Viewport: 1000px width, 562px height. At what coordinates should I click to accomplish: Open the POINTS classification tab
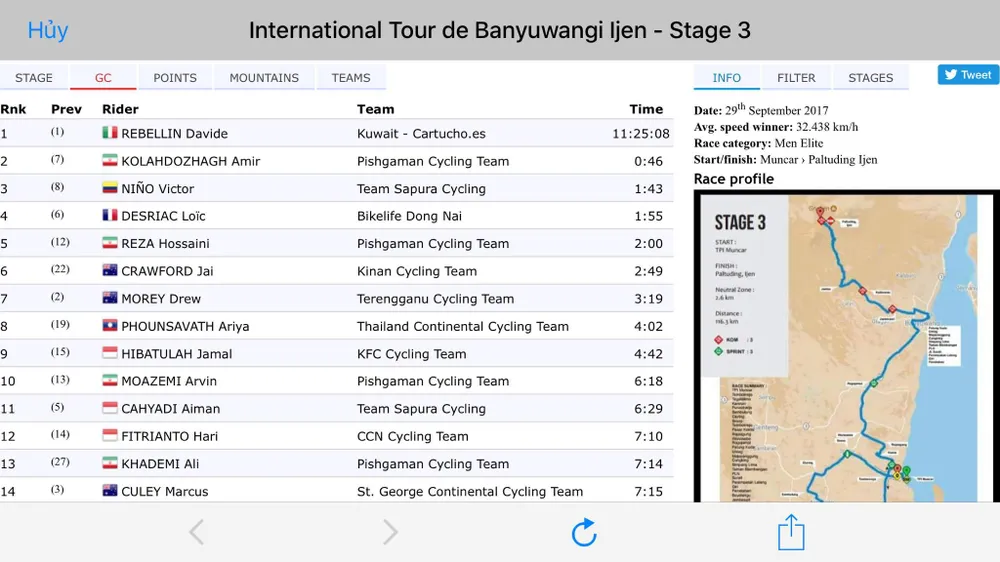point(175,78)
